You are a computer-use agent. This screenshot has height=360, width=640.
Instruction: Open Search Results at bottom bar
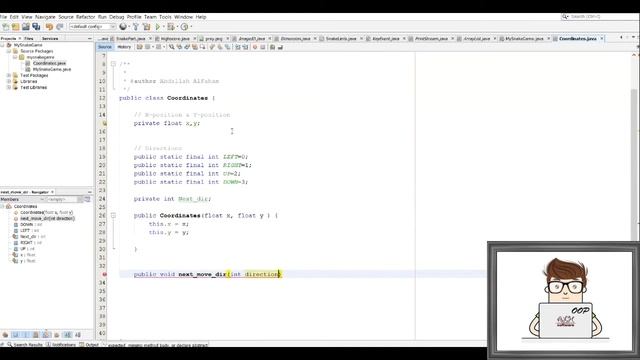[x=25, y=345]
